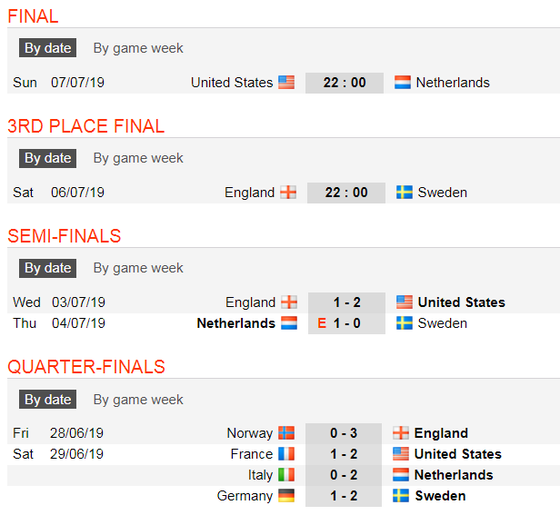The height and width of the screenshot is (525, 560).
Task: Open the Final 22:00 match time
Action: tap(344, 83)
